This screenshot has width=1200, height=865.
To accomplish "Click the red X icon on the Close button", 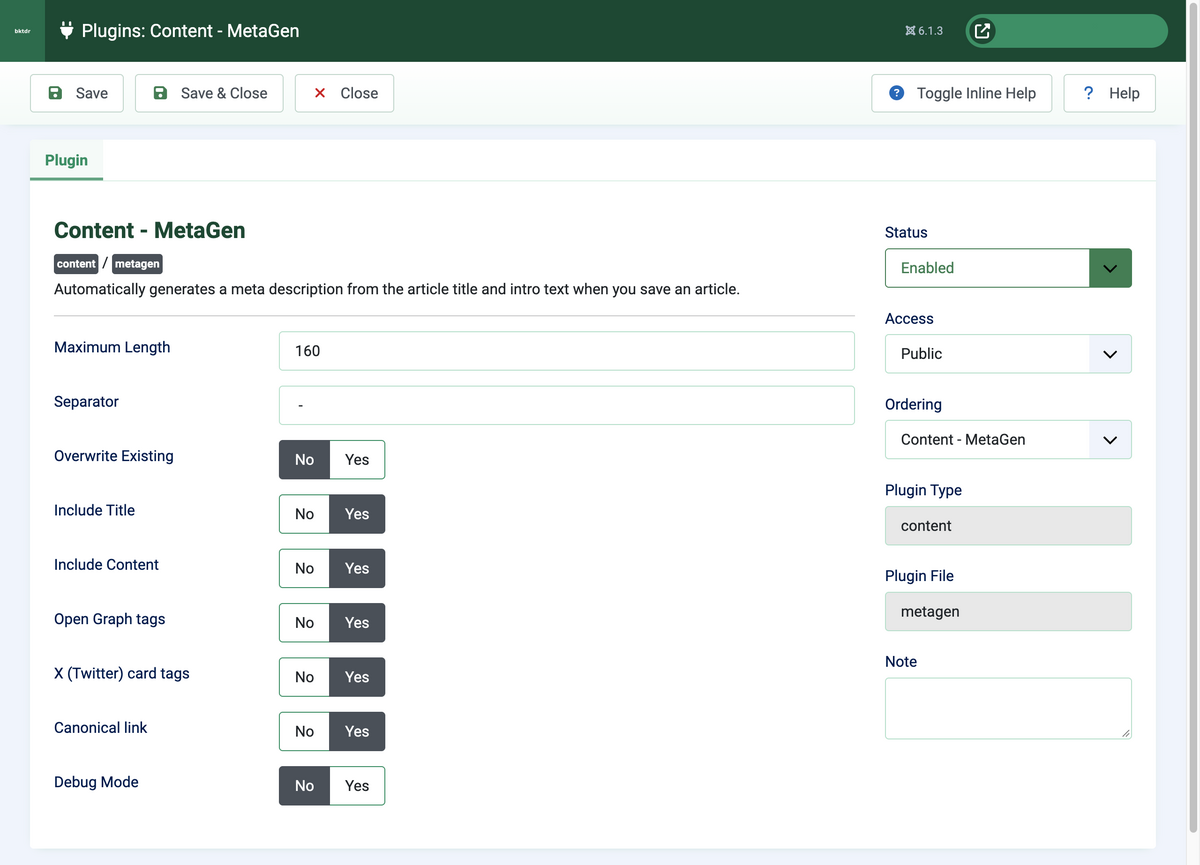I will point(320,93).
